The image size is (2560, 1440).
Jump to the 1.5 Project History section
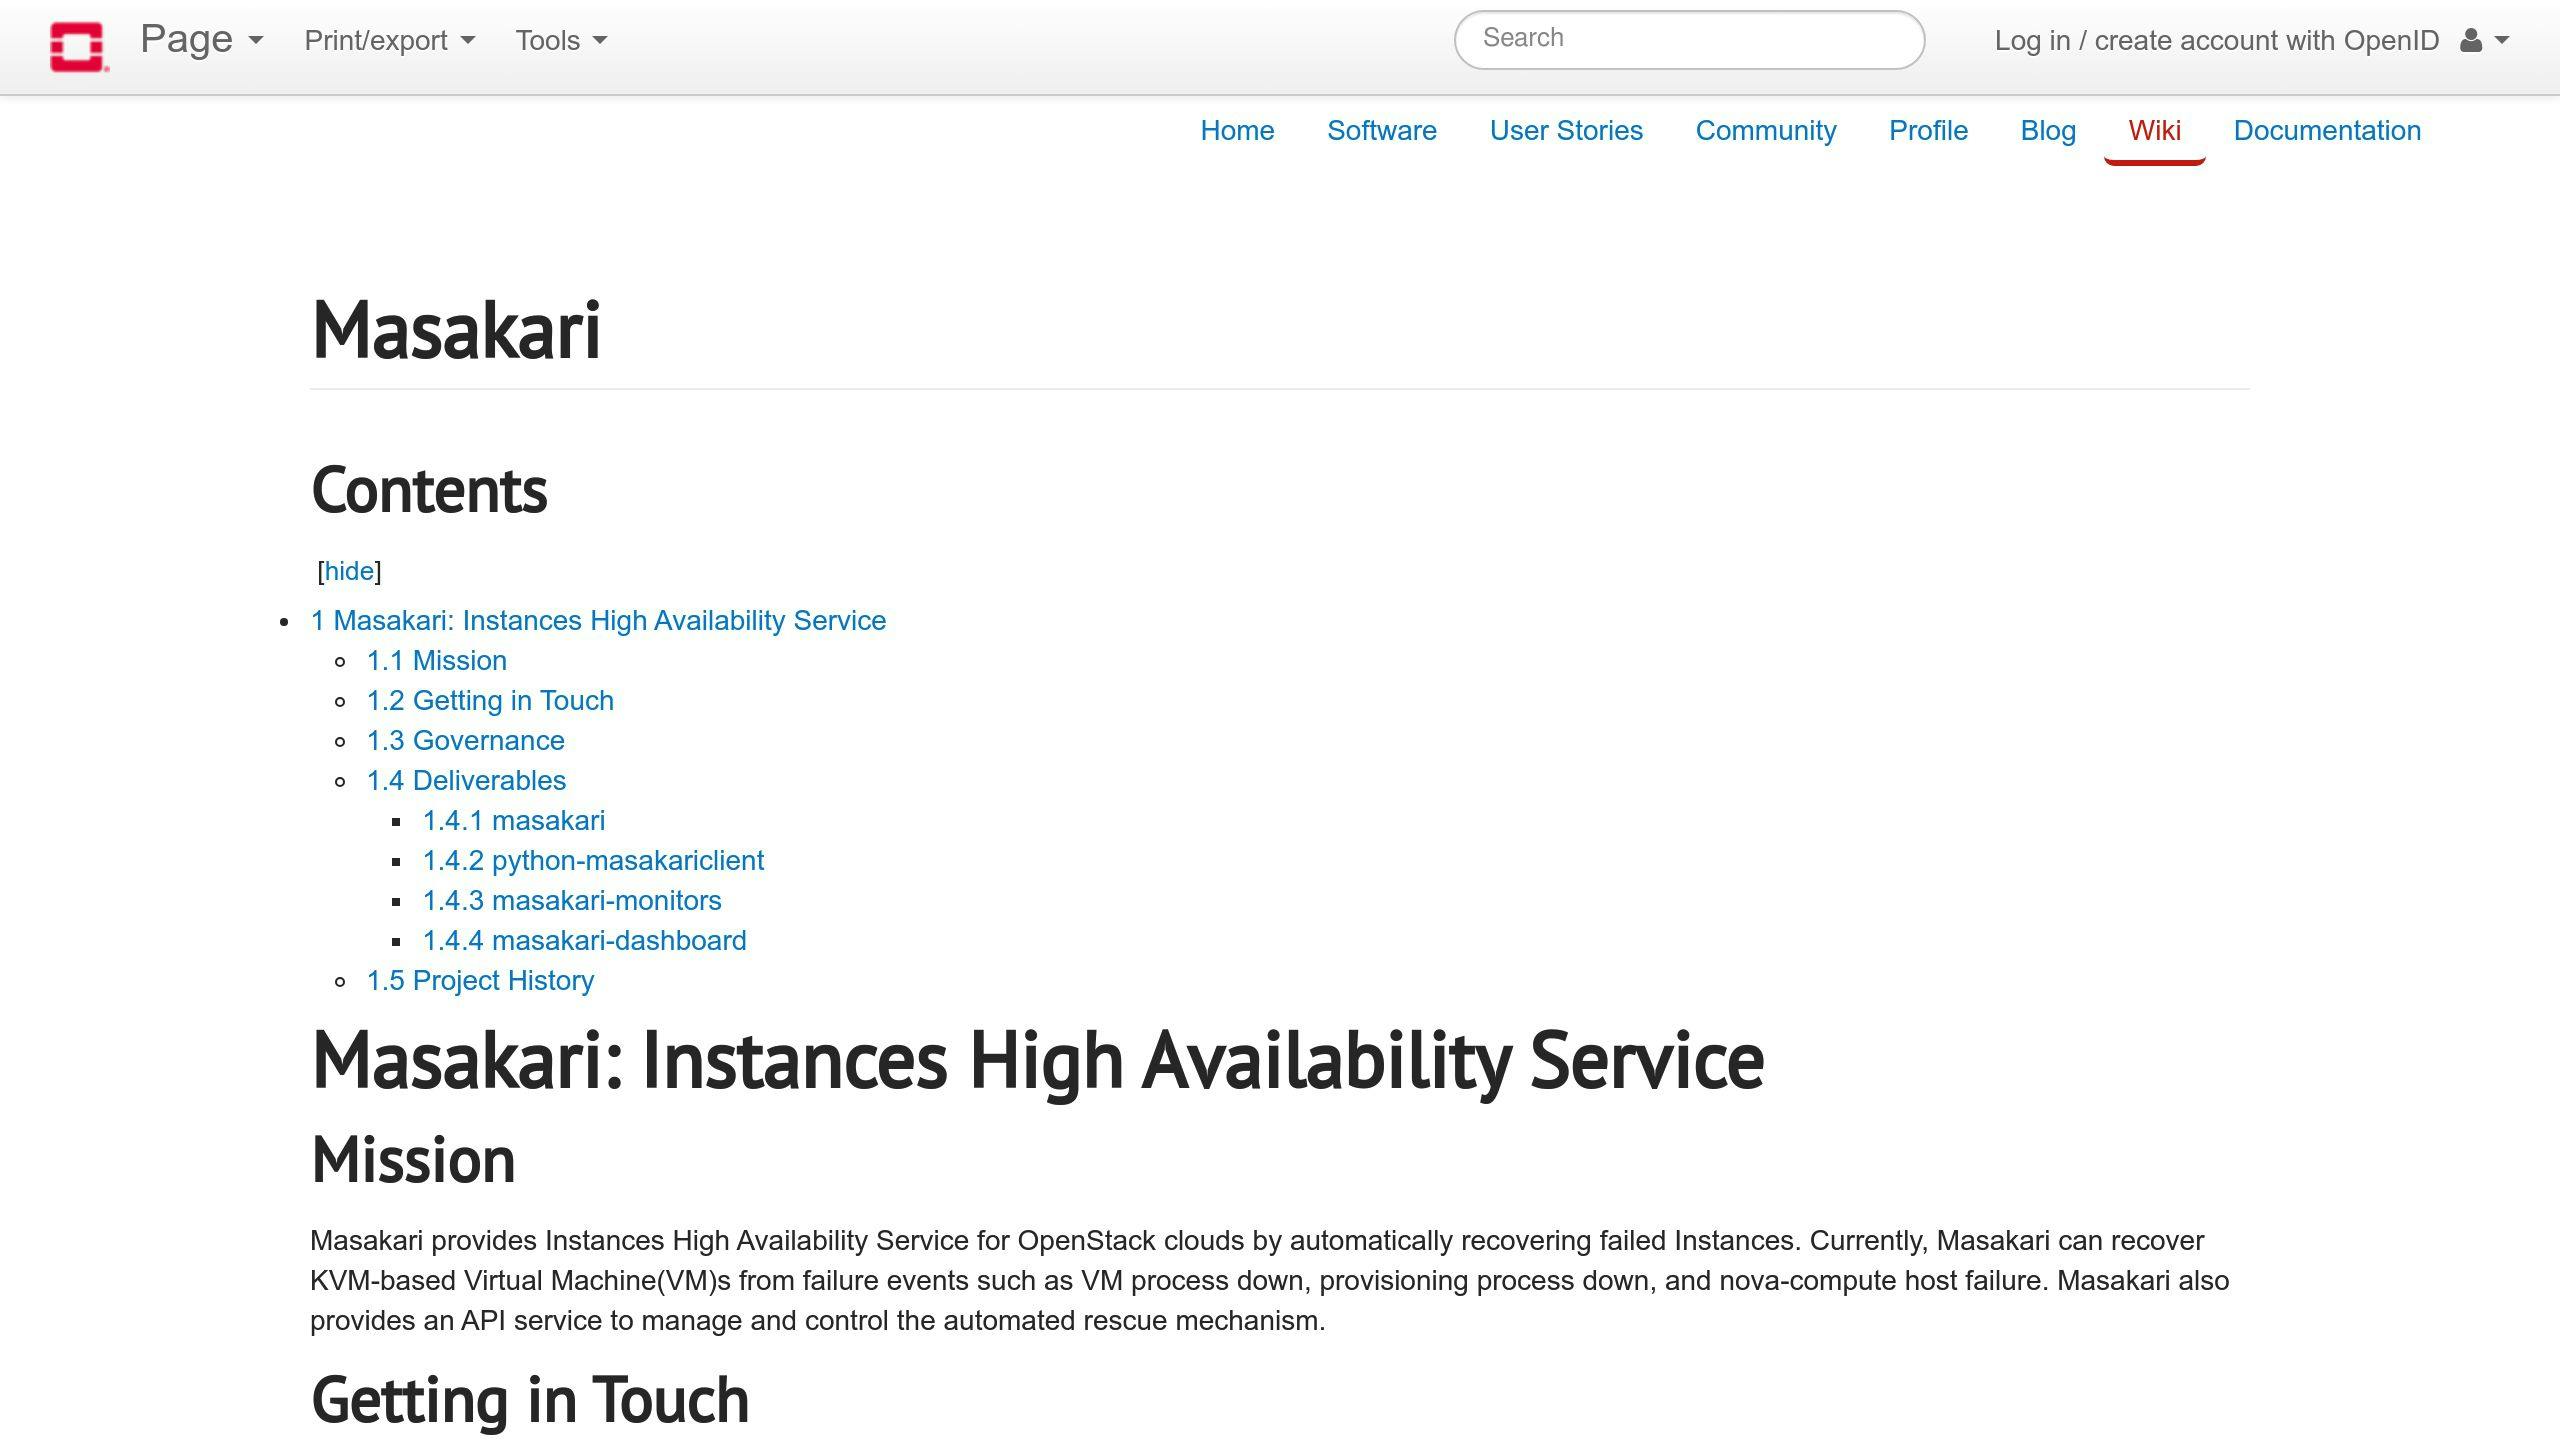point(480,981)
